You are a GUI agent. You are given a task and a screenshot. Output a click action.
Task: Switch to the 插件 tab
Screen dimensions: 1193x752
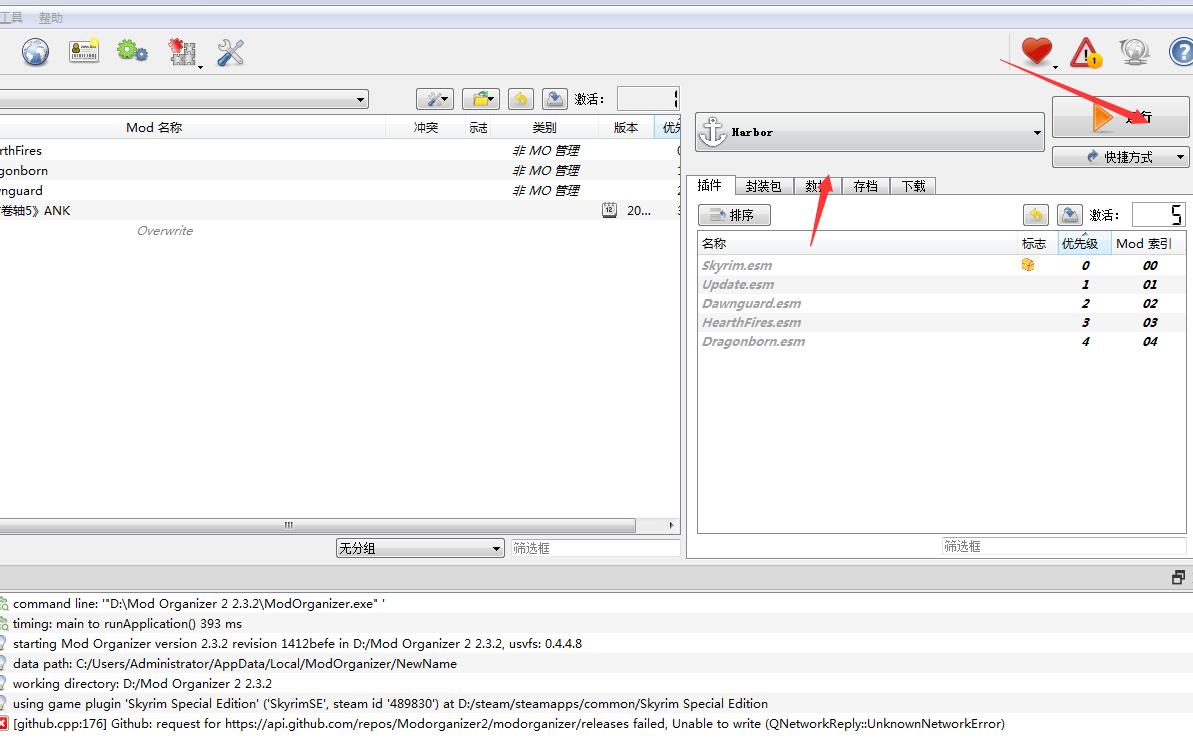(x=710, y=185)
